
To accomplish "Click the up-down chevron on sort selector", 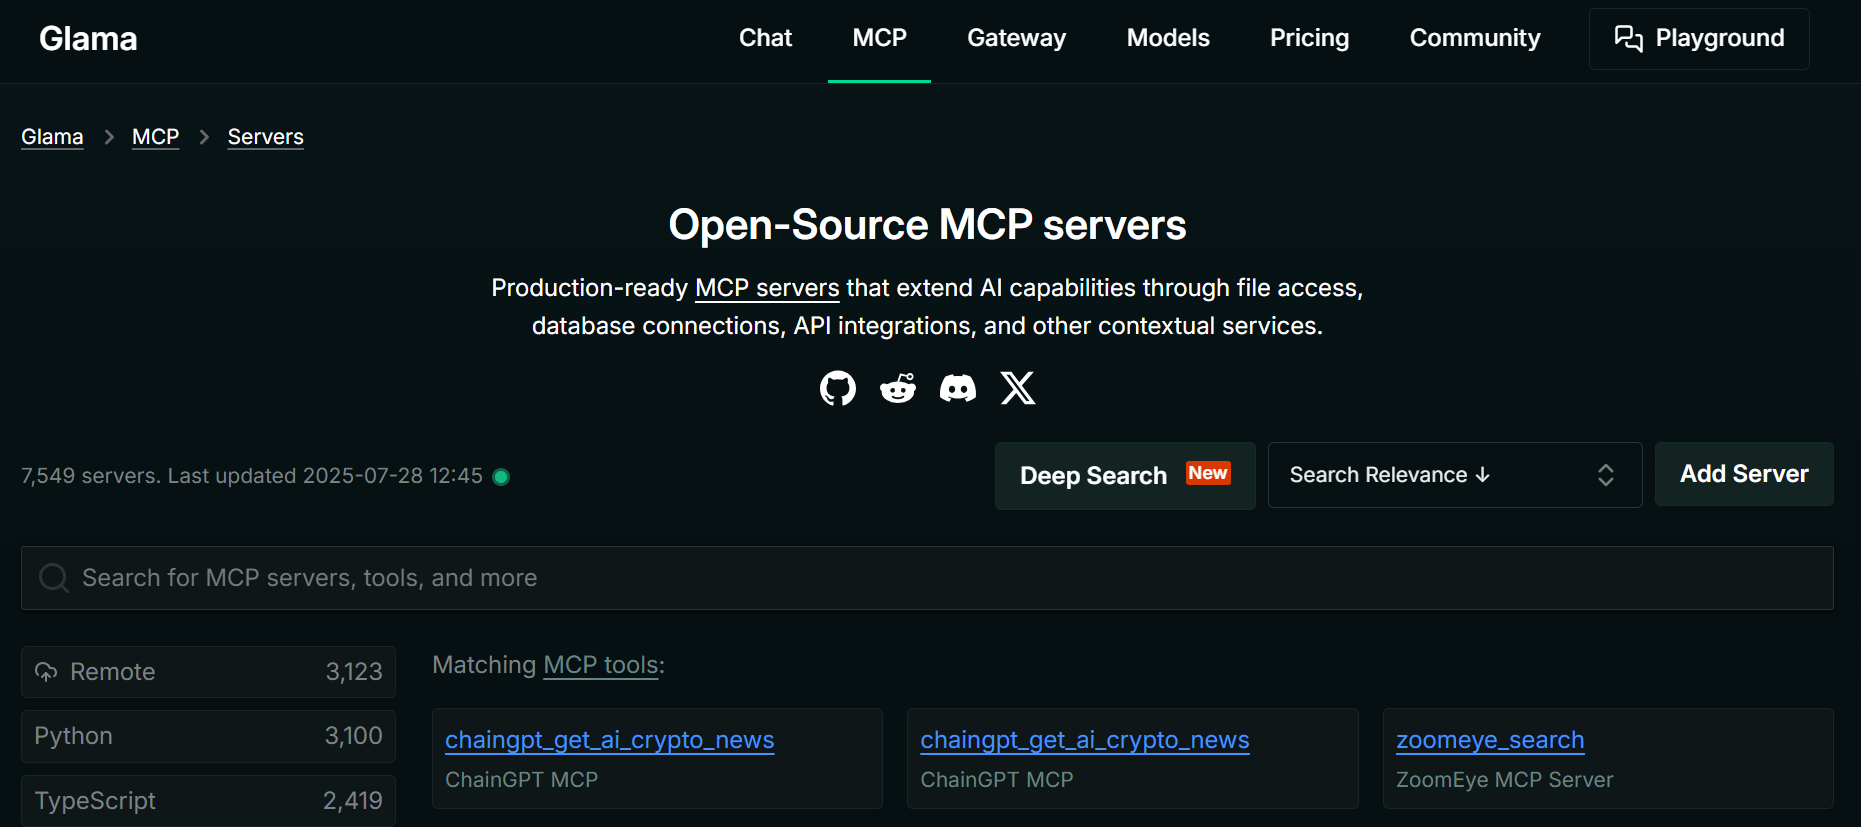I will [x=1605, y=475].
